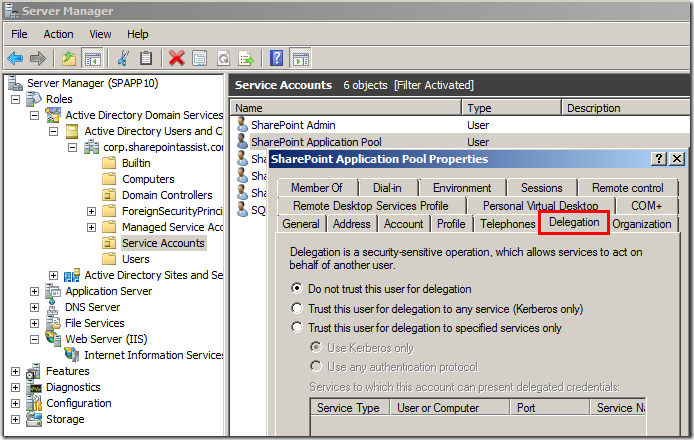Select 'Do not trust this user for delegation'

[297, 288]
